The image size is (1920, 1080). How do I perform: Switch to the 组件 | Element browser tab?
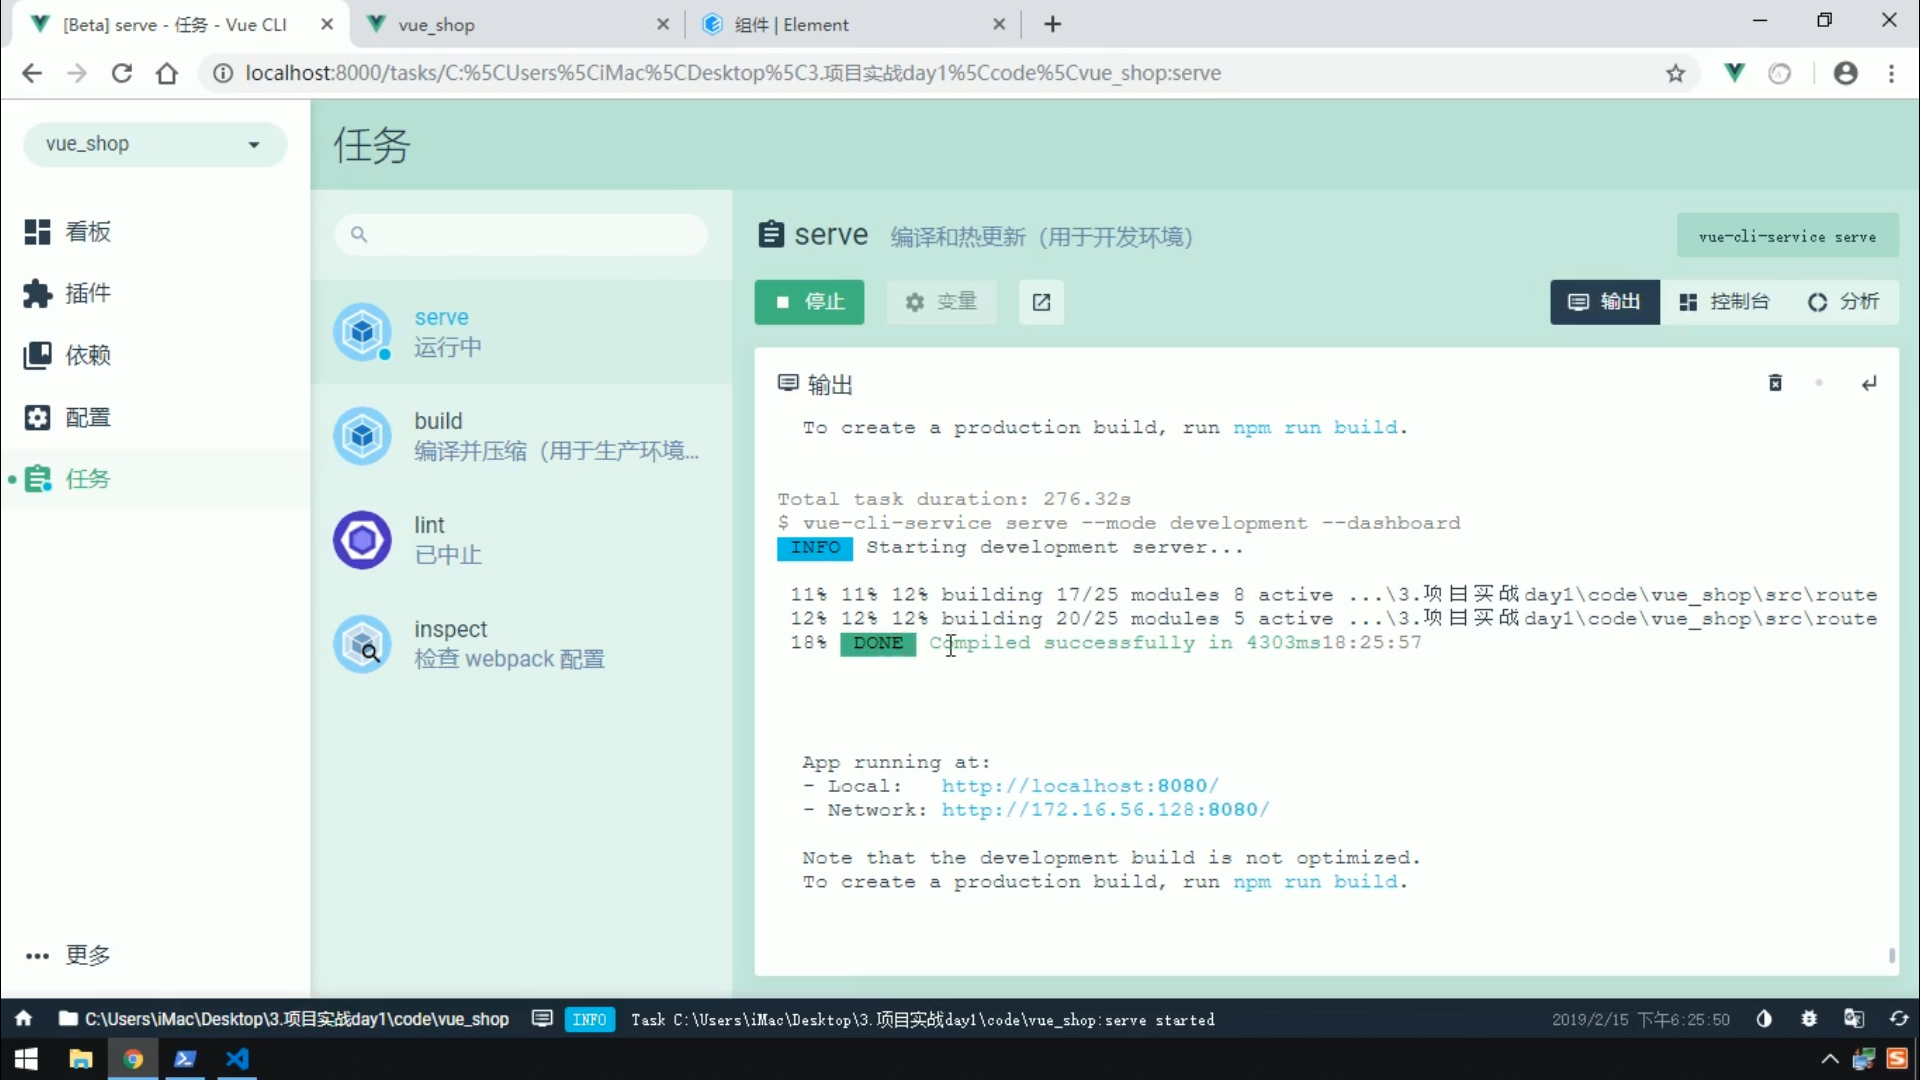click(x=851, y=24)
